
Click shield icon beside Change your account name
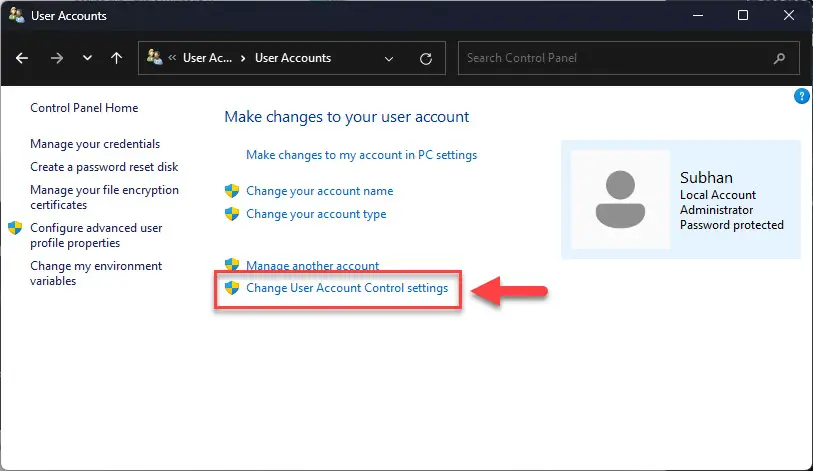pos(232,191)
